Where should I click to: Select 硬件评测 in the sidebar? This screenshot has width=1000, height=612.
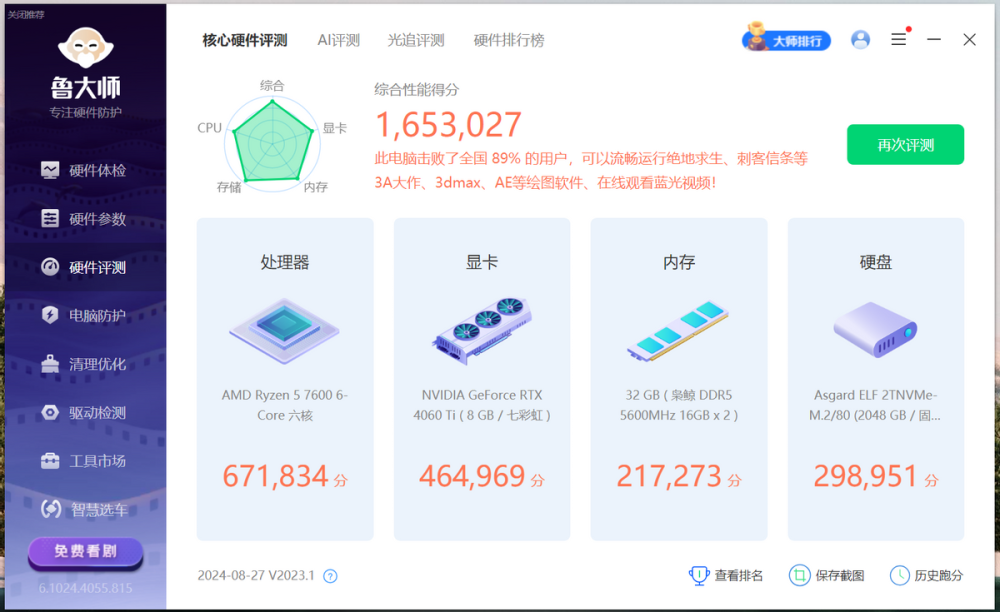(x=84, y=267)
